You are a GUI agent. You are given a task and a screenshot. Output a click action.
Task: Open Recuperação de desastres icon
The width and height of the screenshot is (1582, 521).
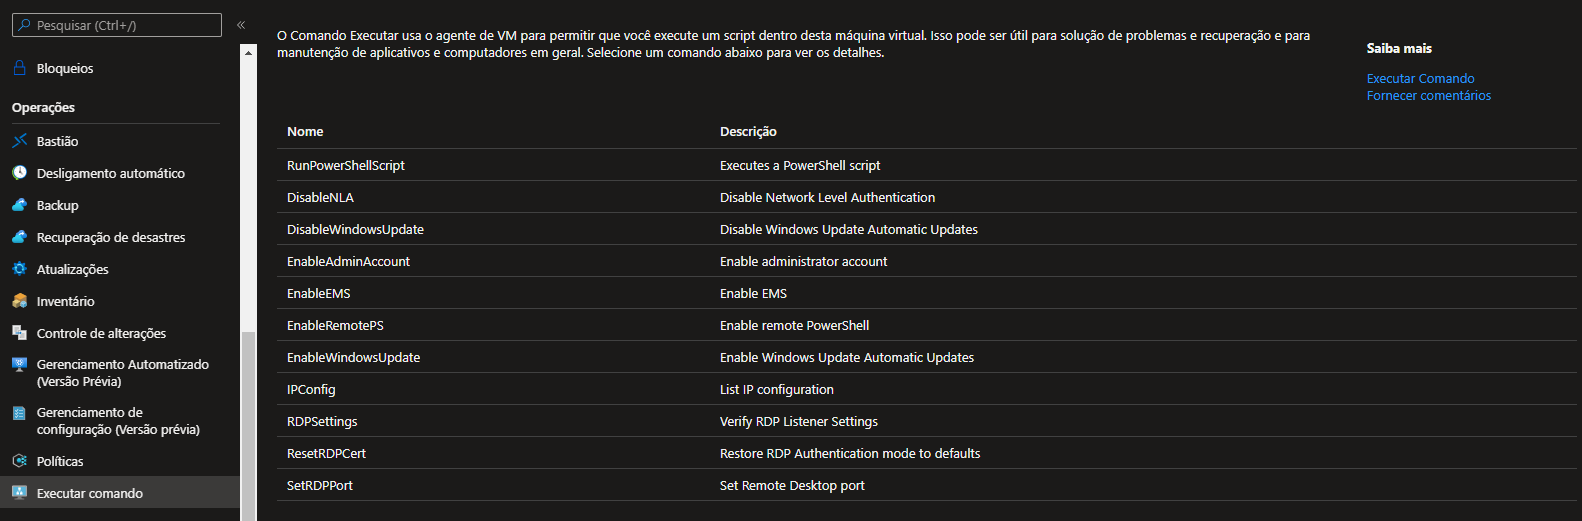[x=19, y=237]
